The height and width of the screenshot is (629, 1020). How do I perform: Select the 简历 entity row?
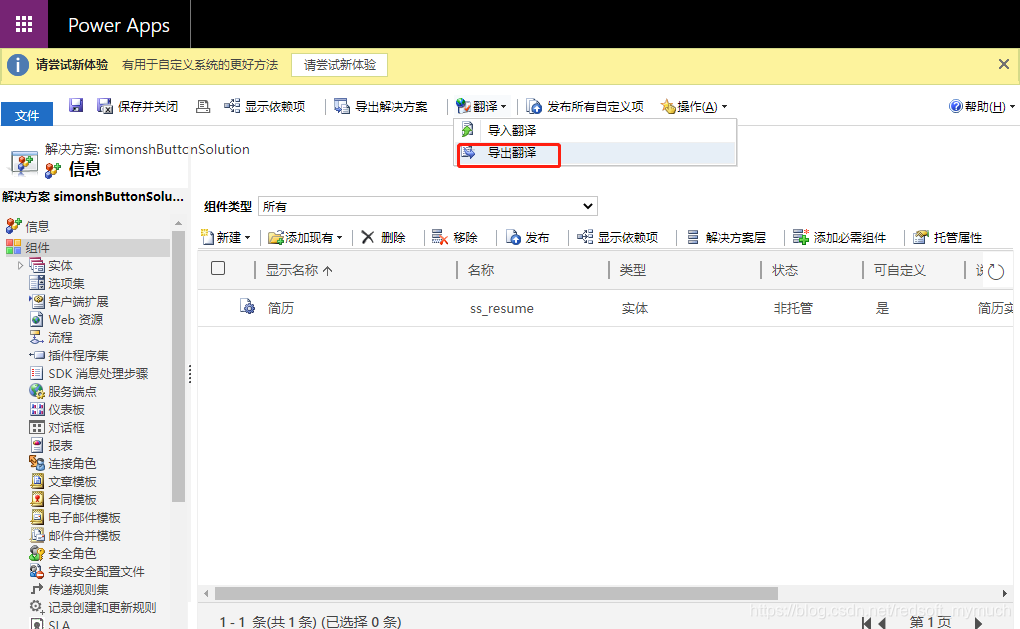pos(605,308)
